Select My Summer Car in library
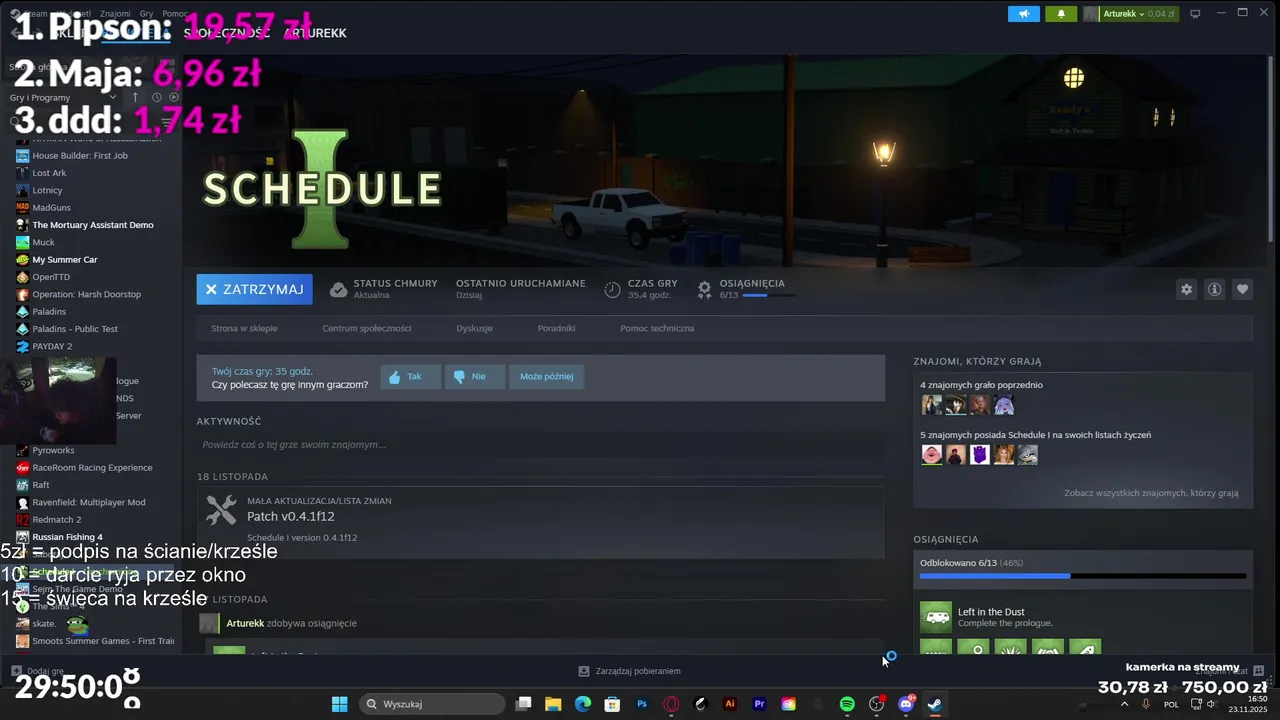This screenshot has height=720, width=1280. (x=64, y=260)
